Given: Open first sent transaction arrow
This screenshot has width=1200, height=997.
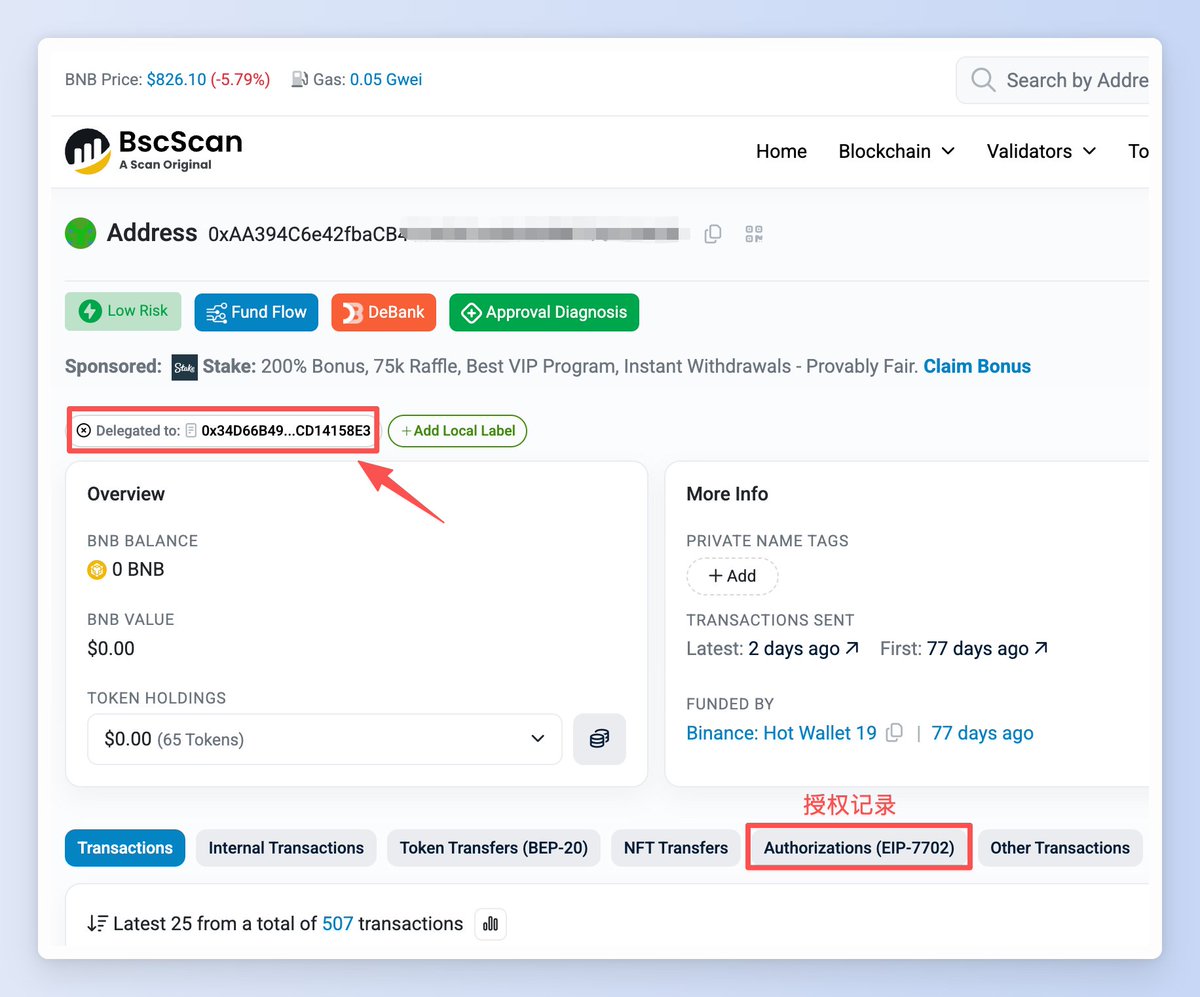Looking at the screenshot, I should click(x=1041, y=648).
